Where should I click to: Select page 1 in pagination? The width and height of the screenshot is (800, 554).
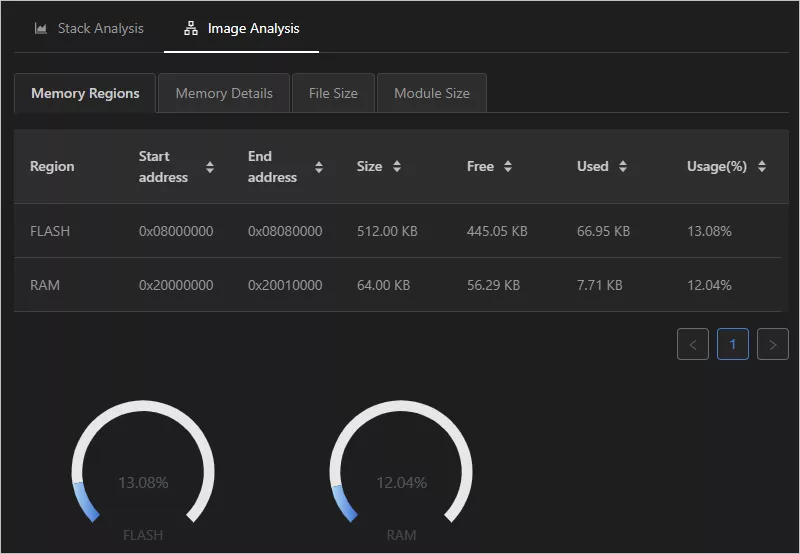[733, 344]
